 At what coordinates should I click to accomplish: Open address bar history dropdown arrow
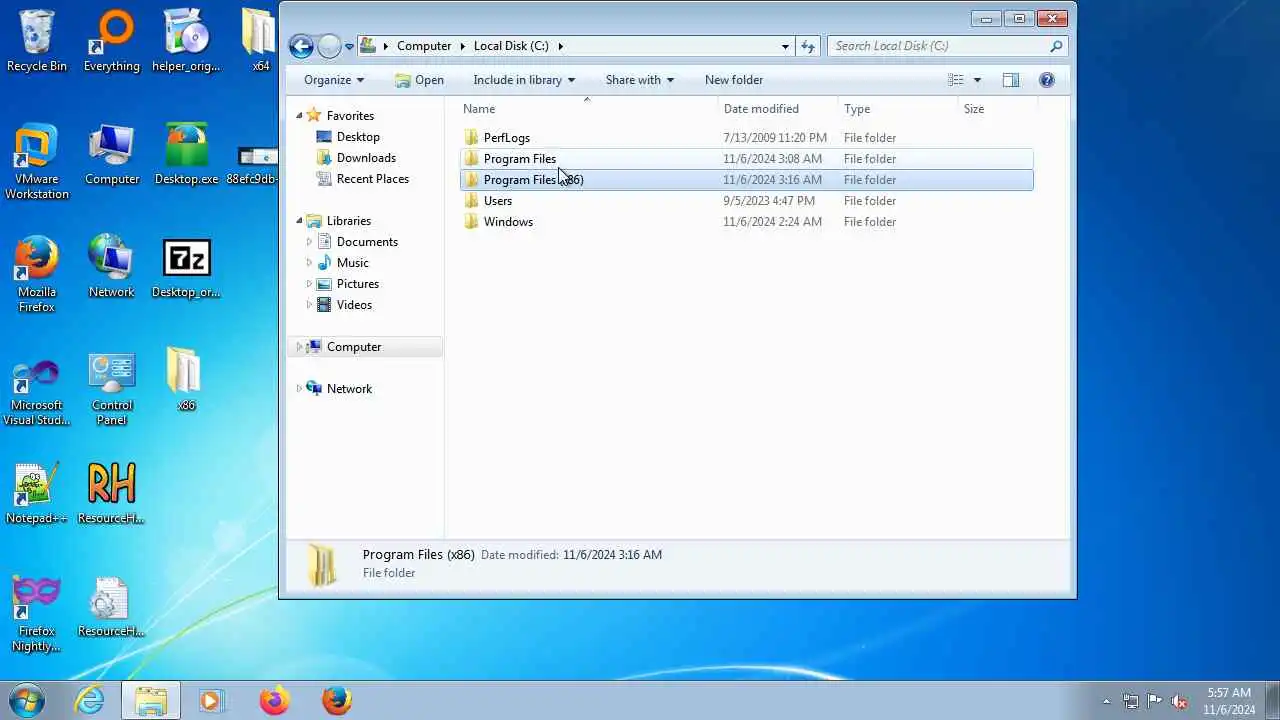tap(785, 46)
